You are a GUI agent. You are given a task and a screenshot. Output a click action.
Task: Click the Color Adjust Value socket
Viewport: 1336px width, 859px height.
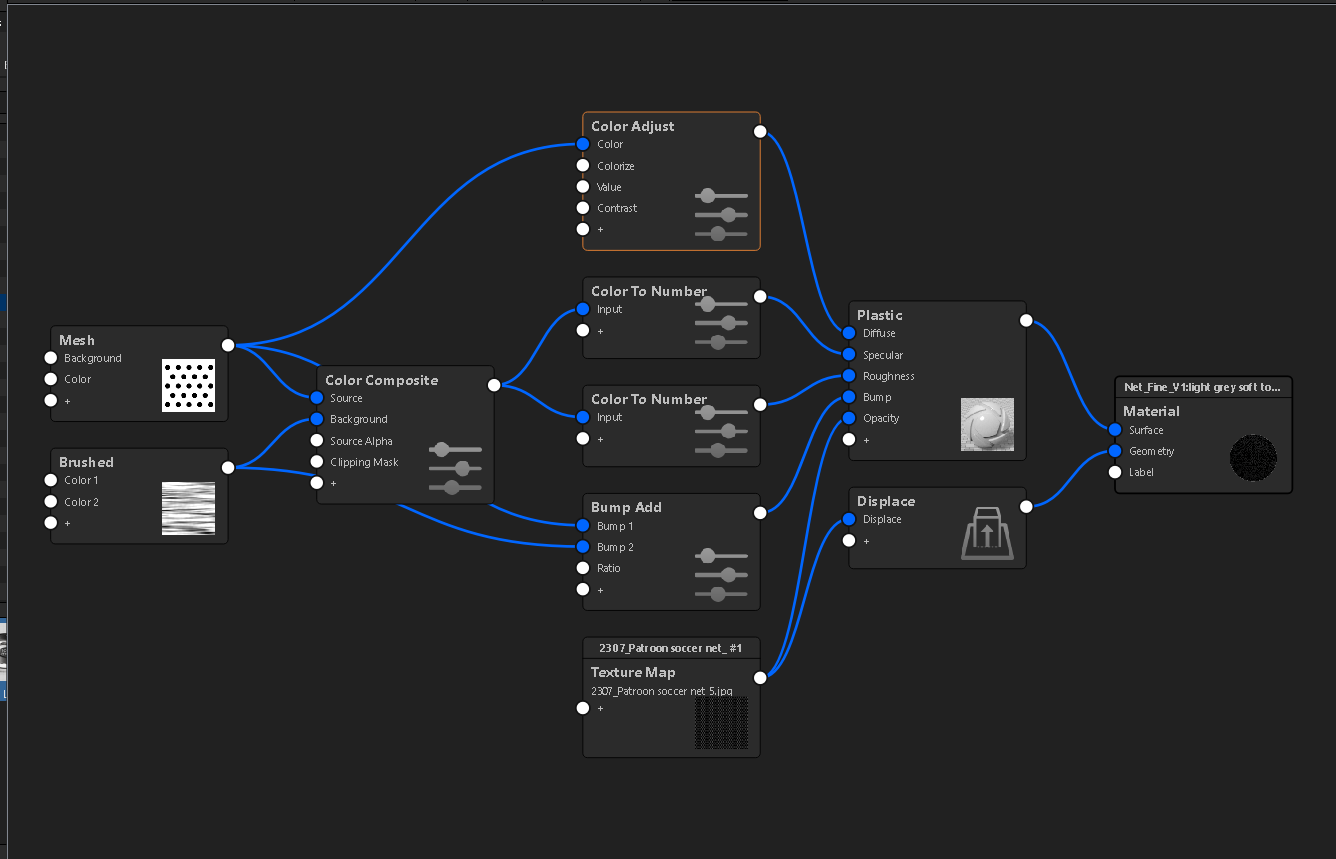pos(583,187)
